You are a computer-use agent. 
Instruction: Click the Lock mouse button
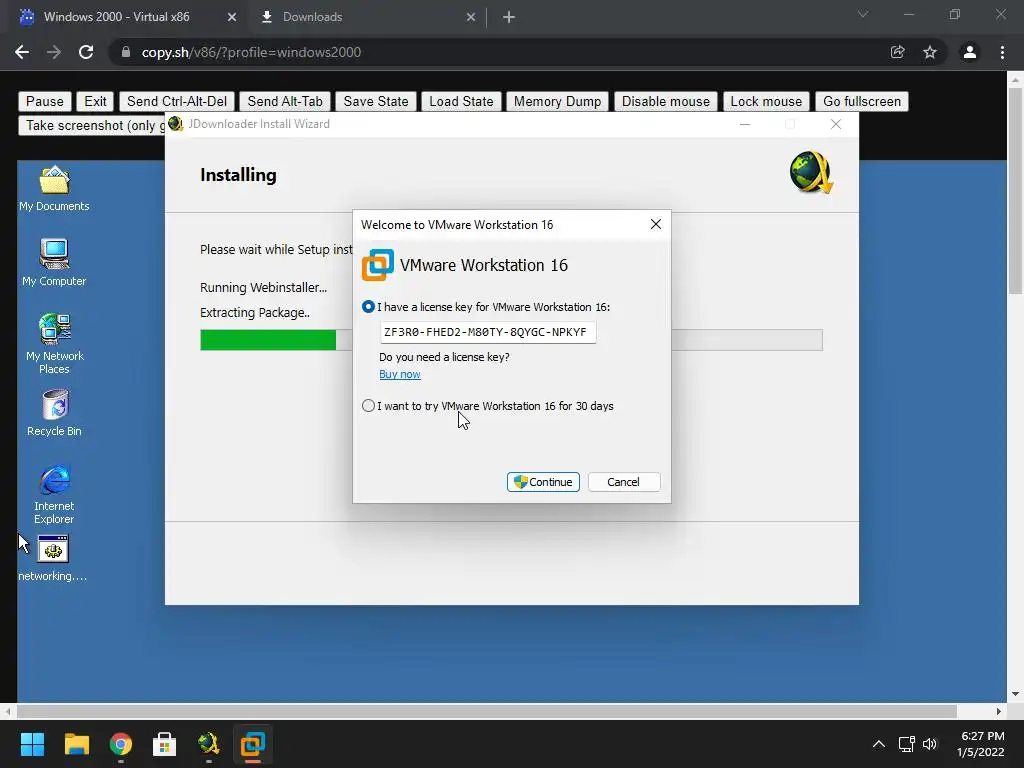pyautogui.click(x=765, y=101)
